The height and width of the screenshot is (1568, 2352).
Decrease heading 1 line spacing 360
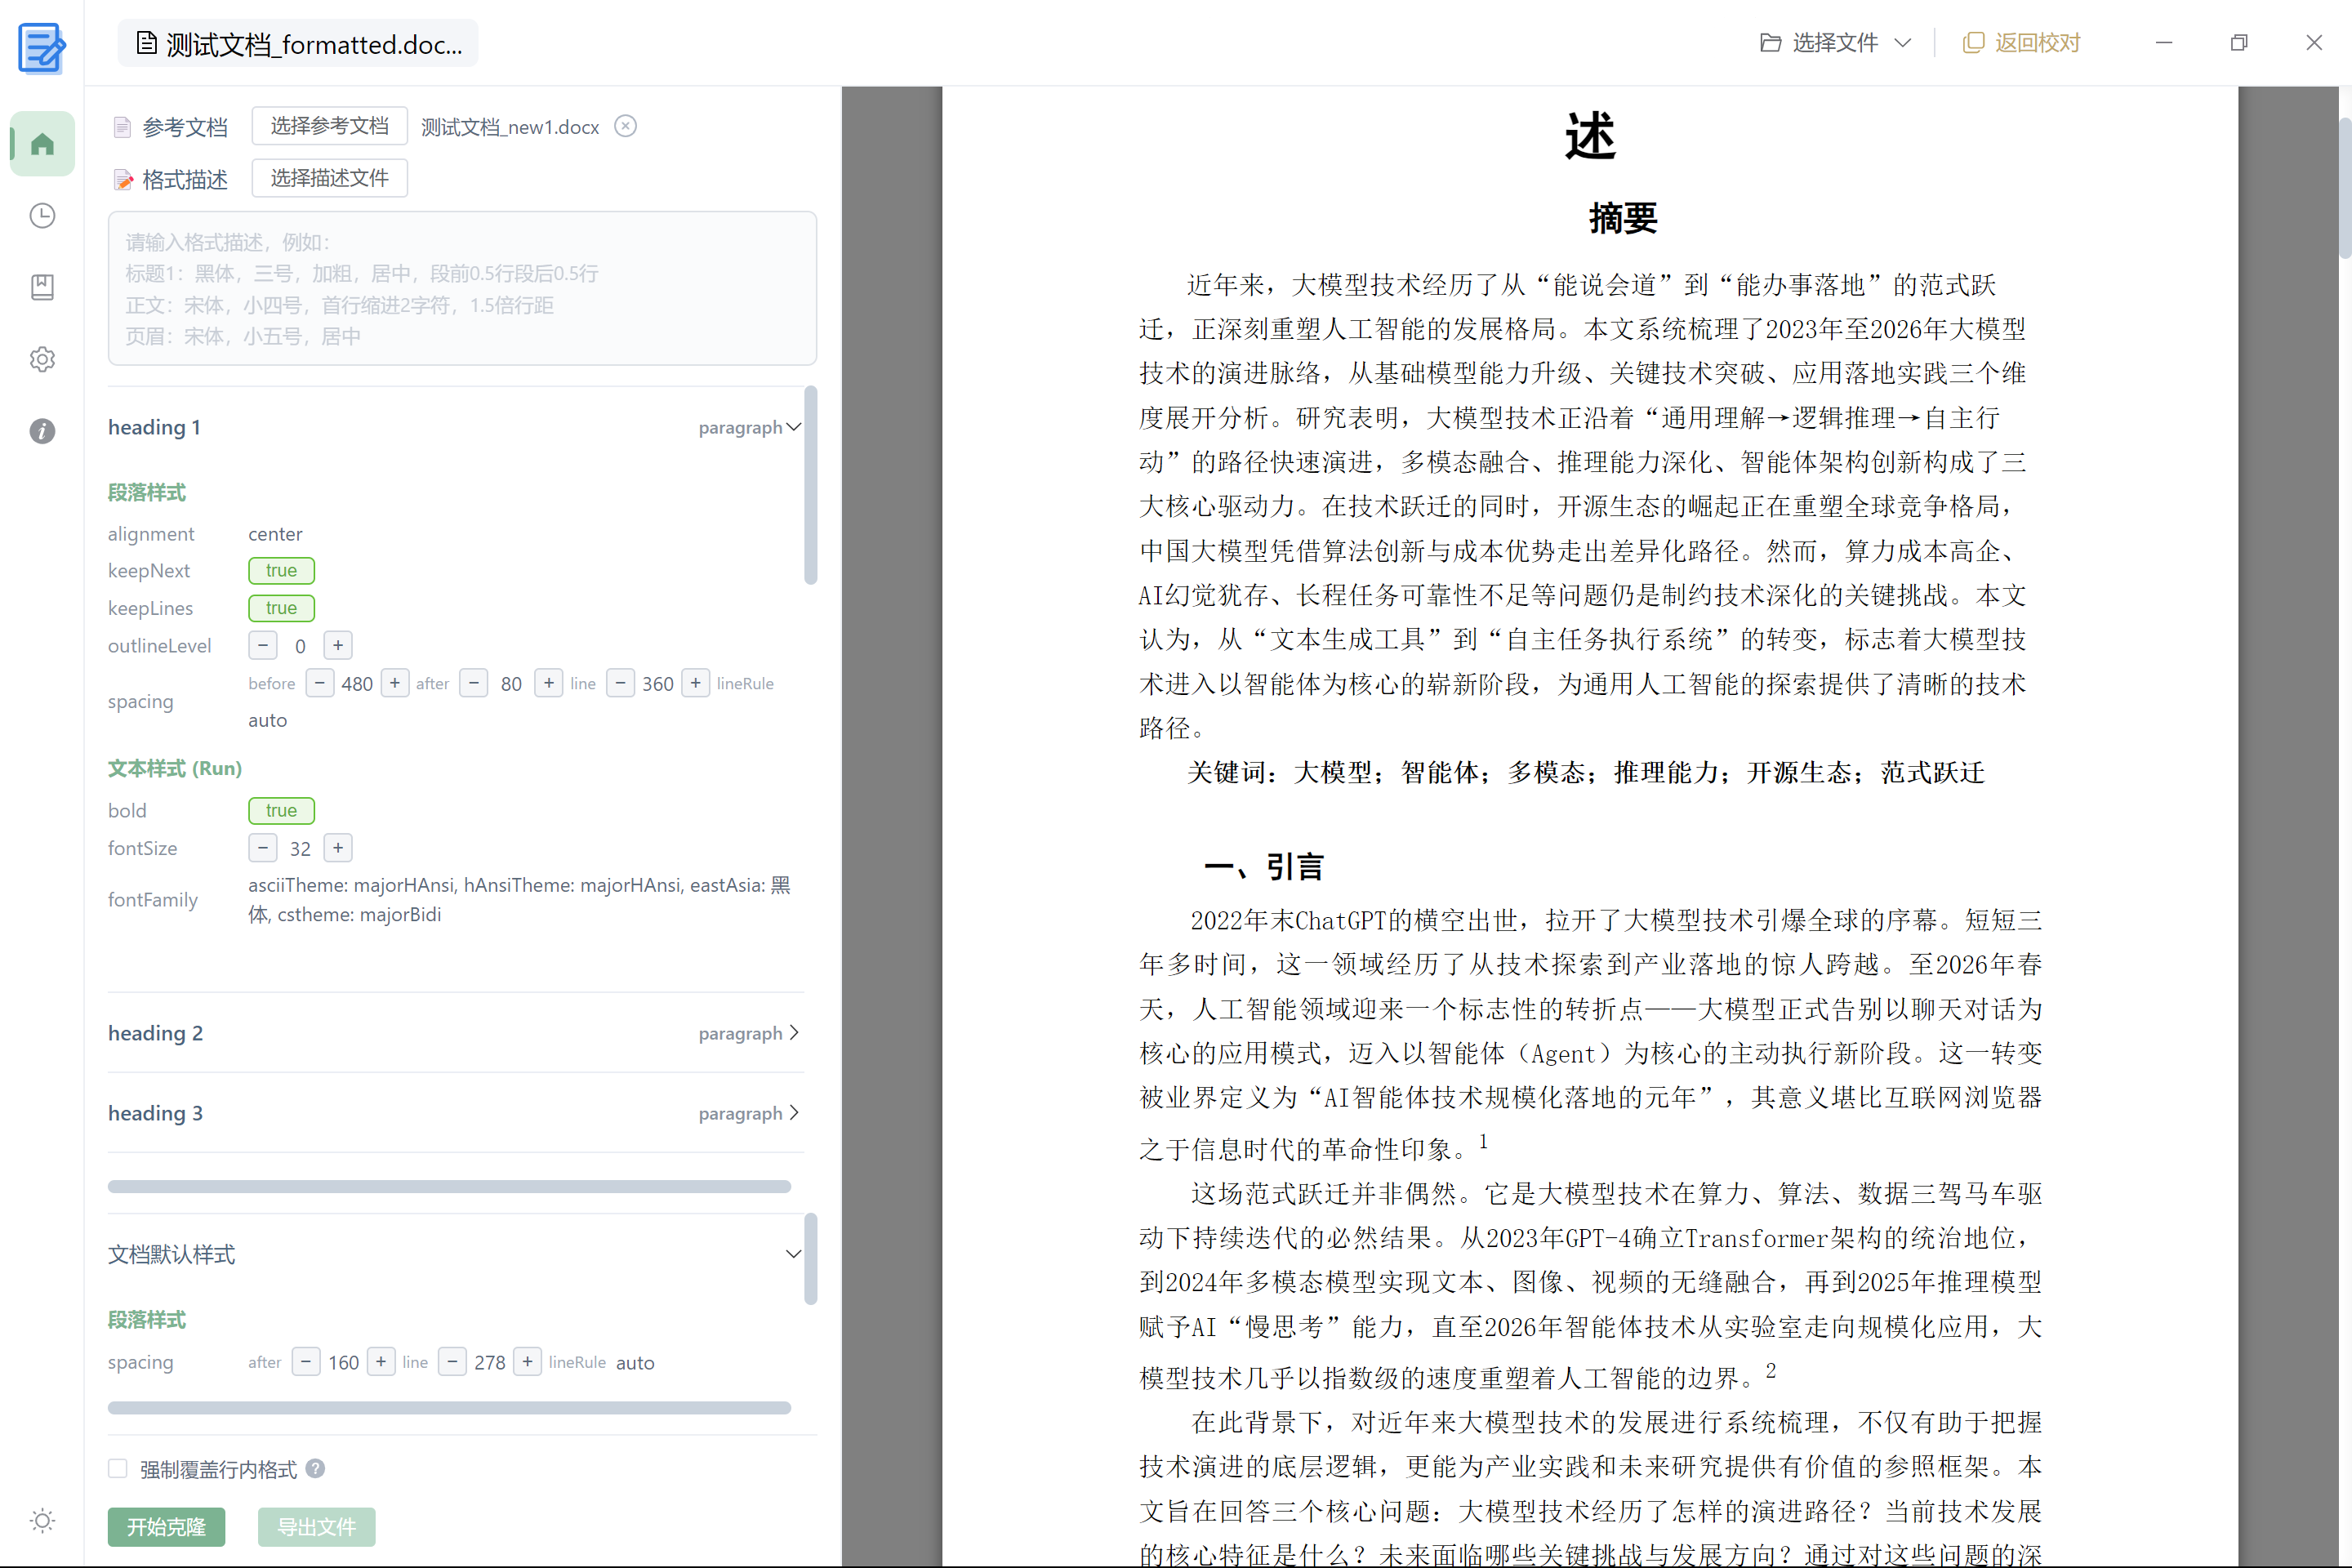[x=620, y=683]
